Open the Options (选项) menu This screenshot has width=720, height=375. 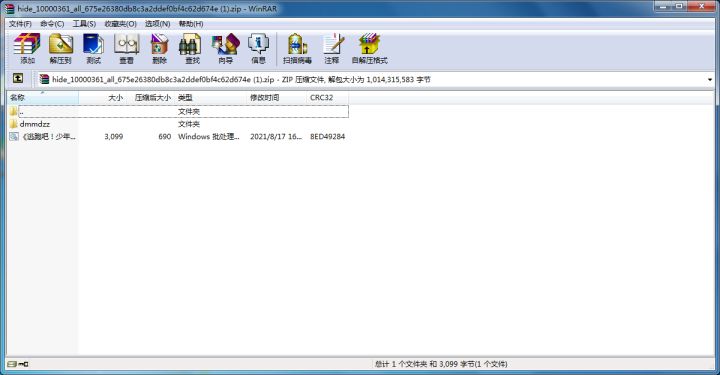pos(158,23)
